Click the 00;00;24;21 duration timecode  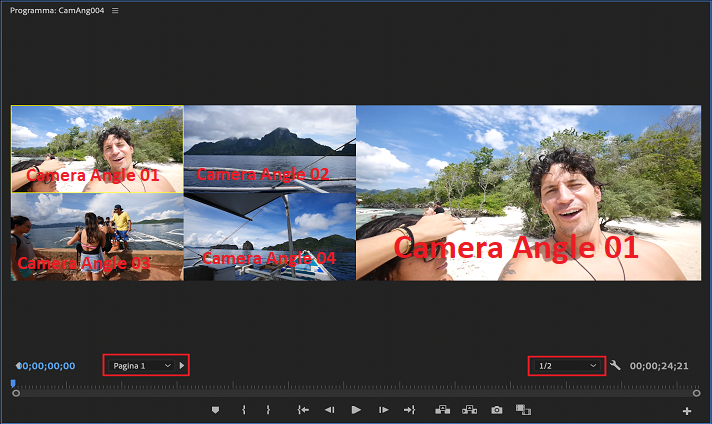[659, 366]
